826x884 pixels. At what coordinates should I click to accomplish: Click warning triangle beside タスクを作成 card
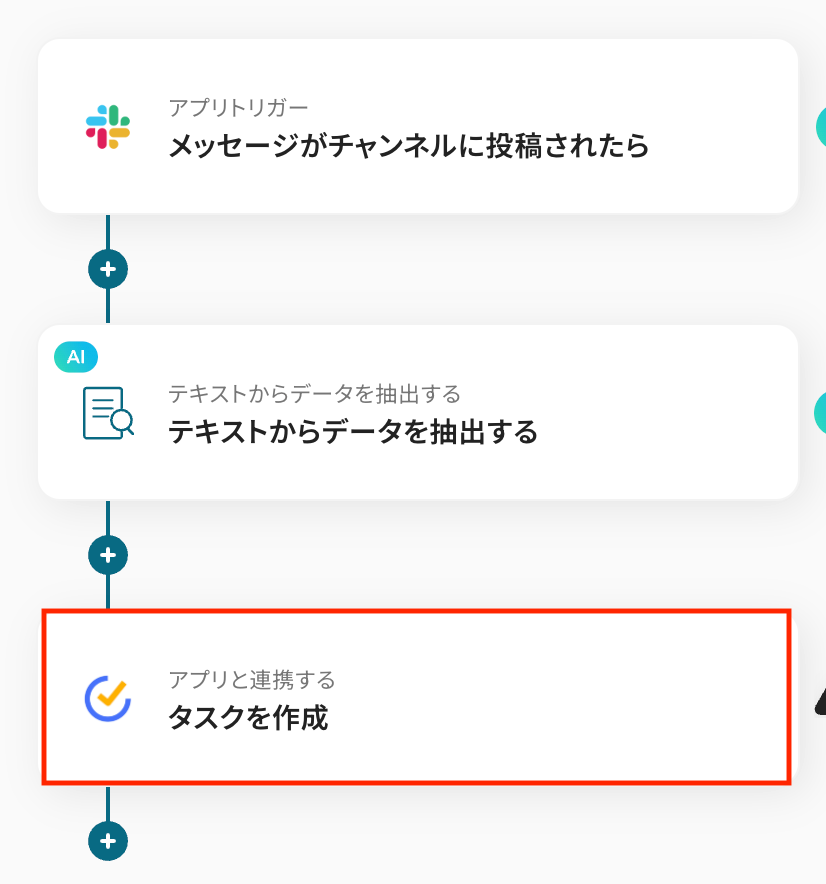819,704
